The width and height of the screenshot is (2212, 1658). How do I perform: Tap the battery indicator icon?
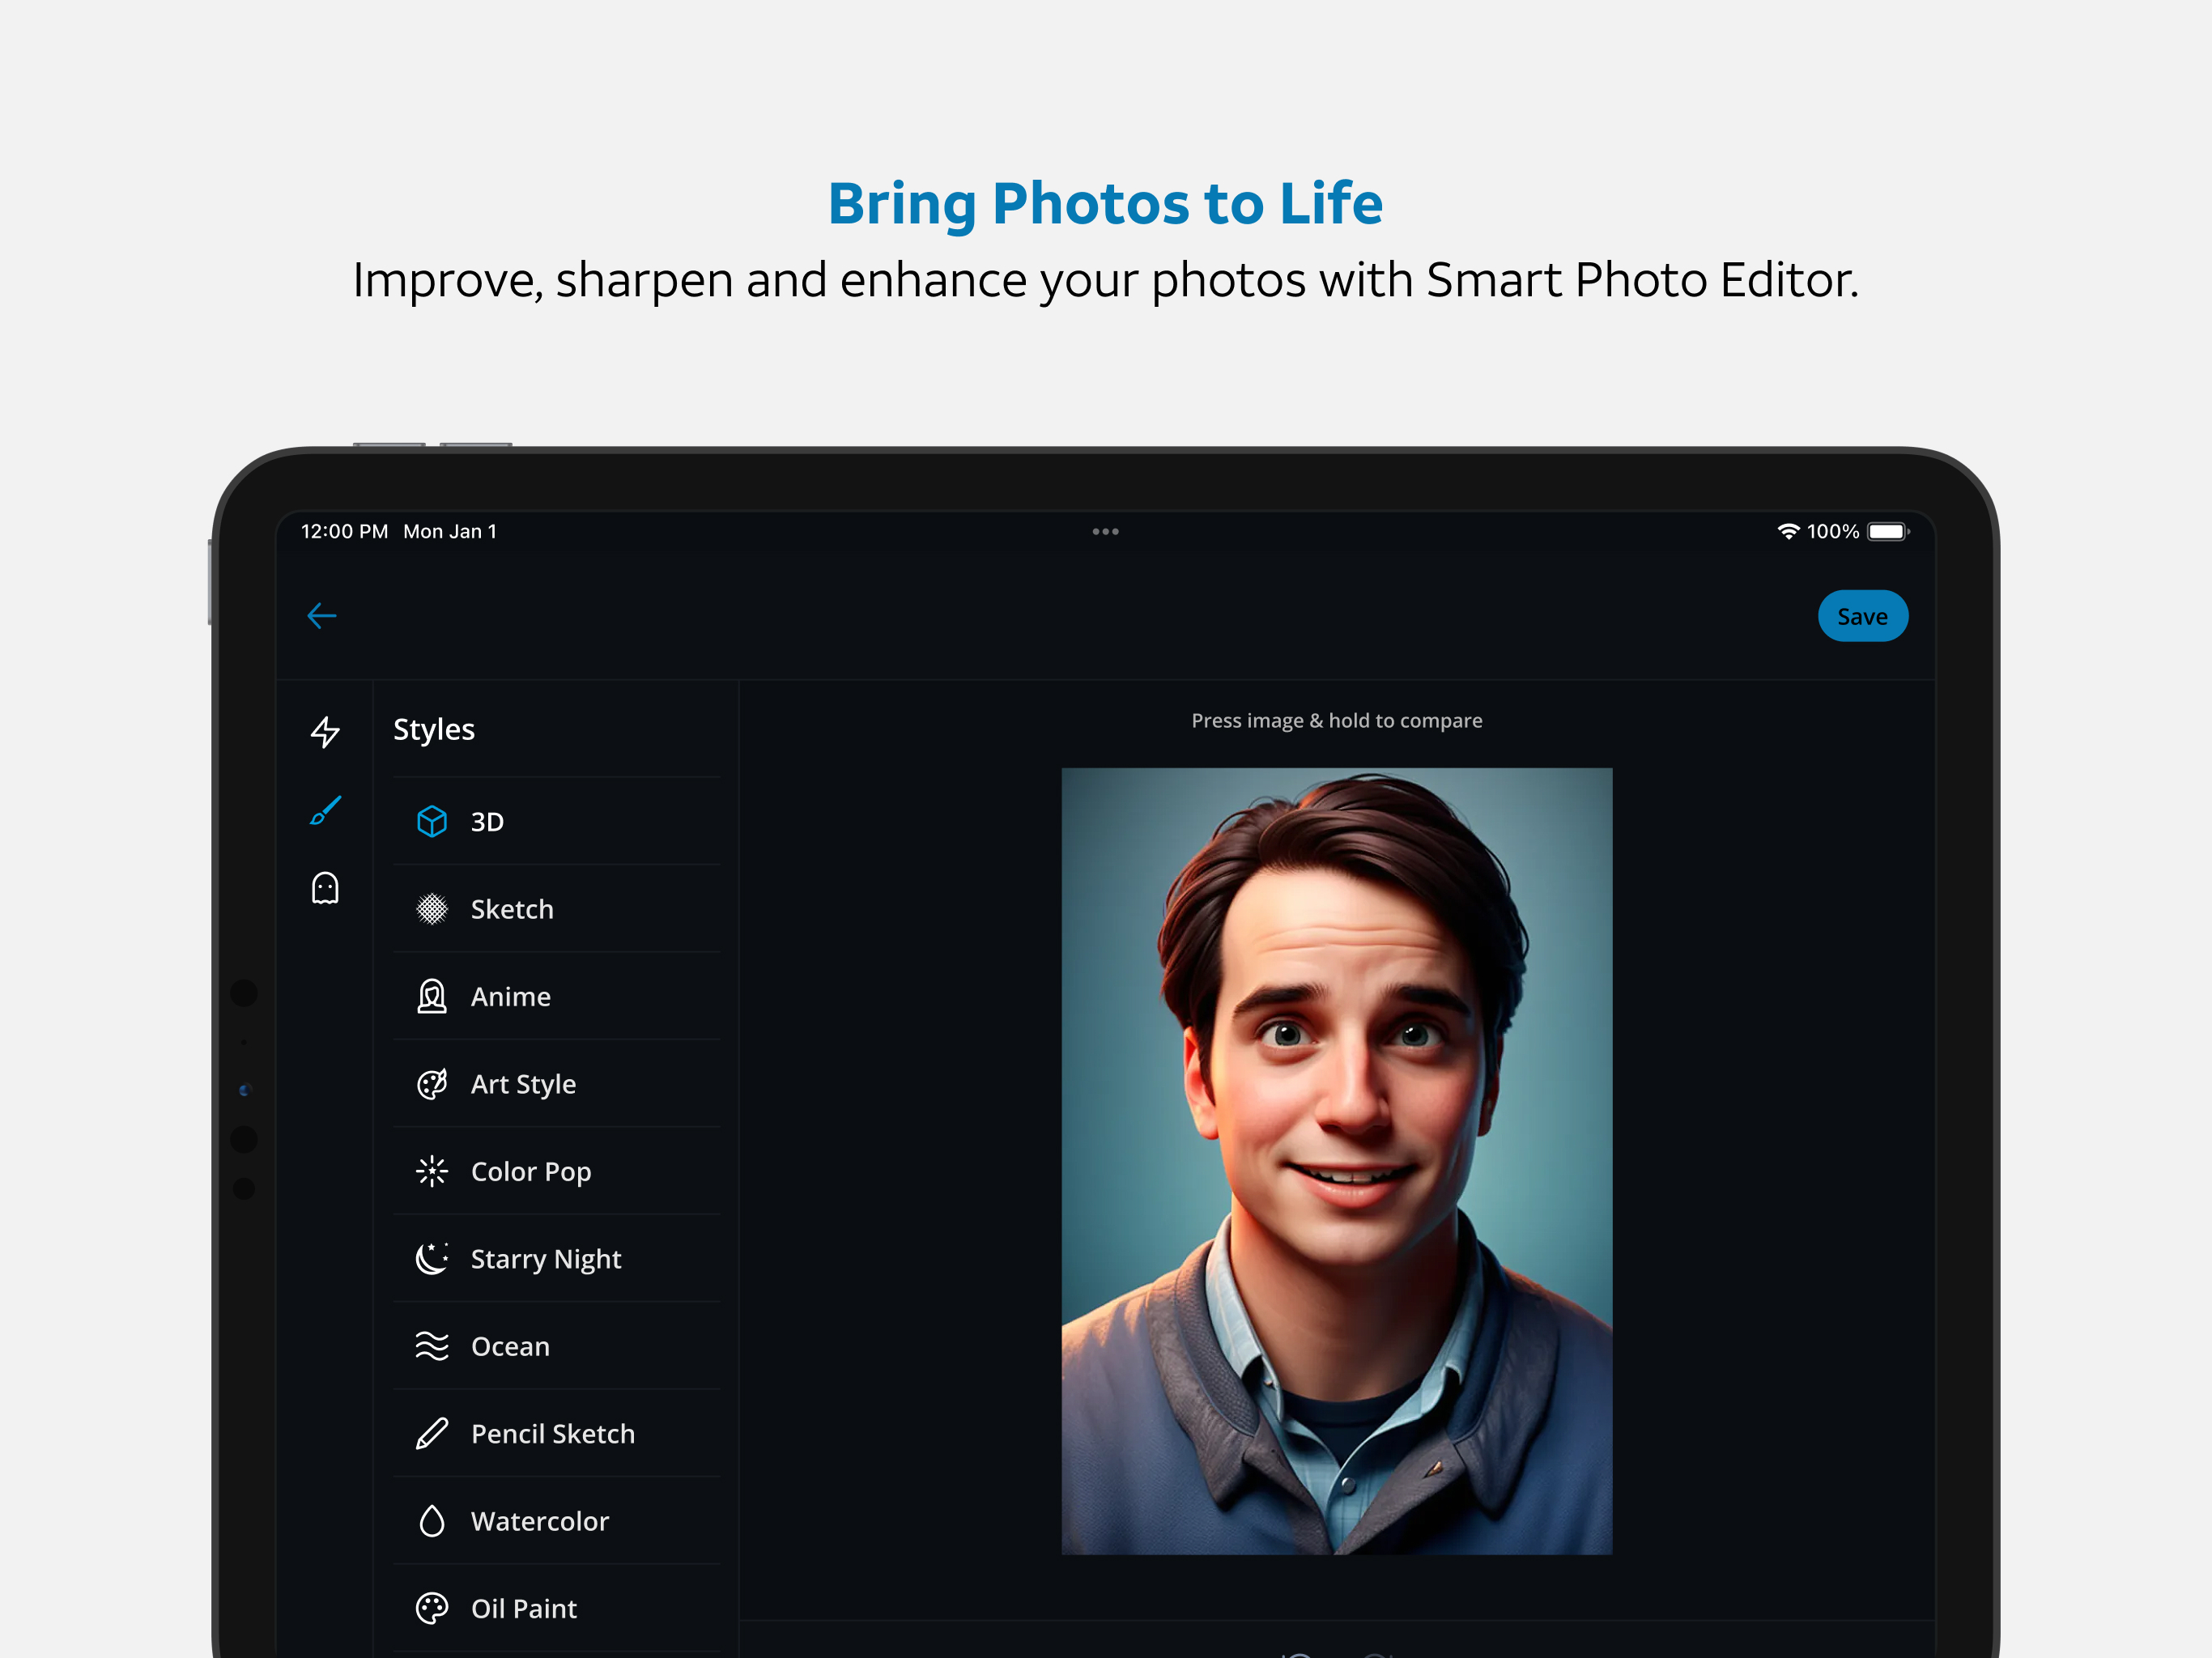point(1888,532)
